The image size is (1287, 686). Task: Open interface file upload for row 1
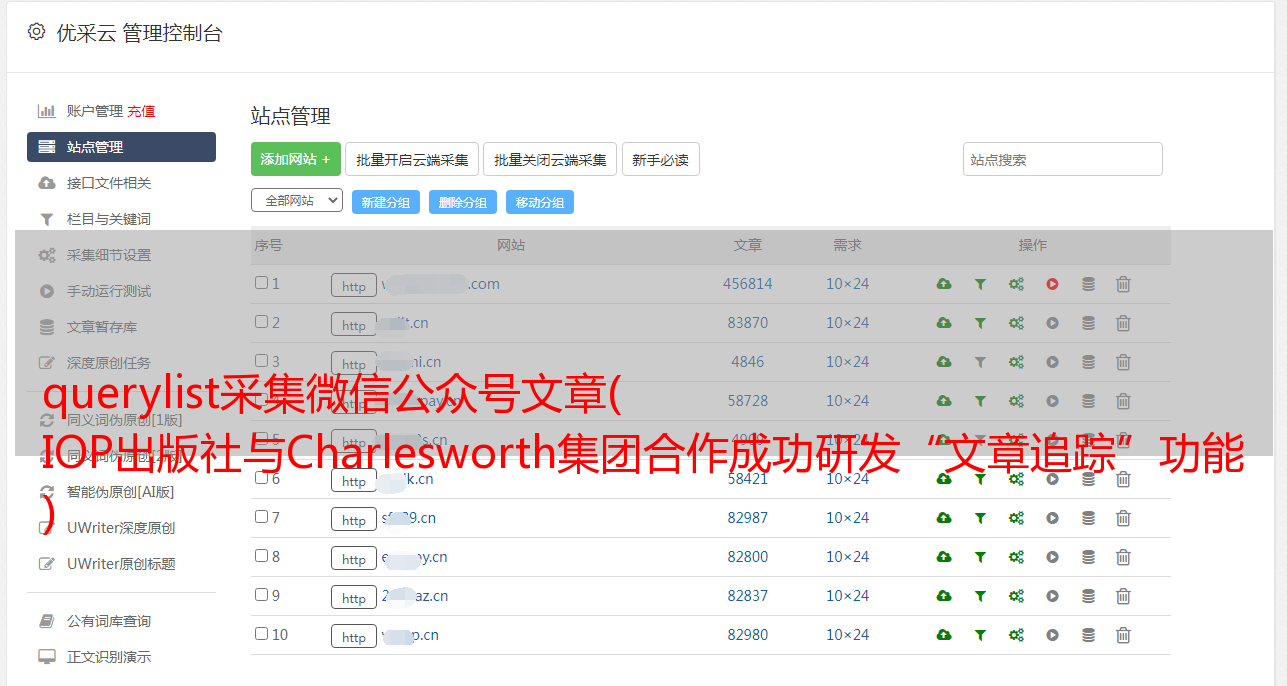(x=944, y=284)
